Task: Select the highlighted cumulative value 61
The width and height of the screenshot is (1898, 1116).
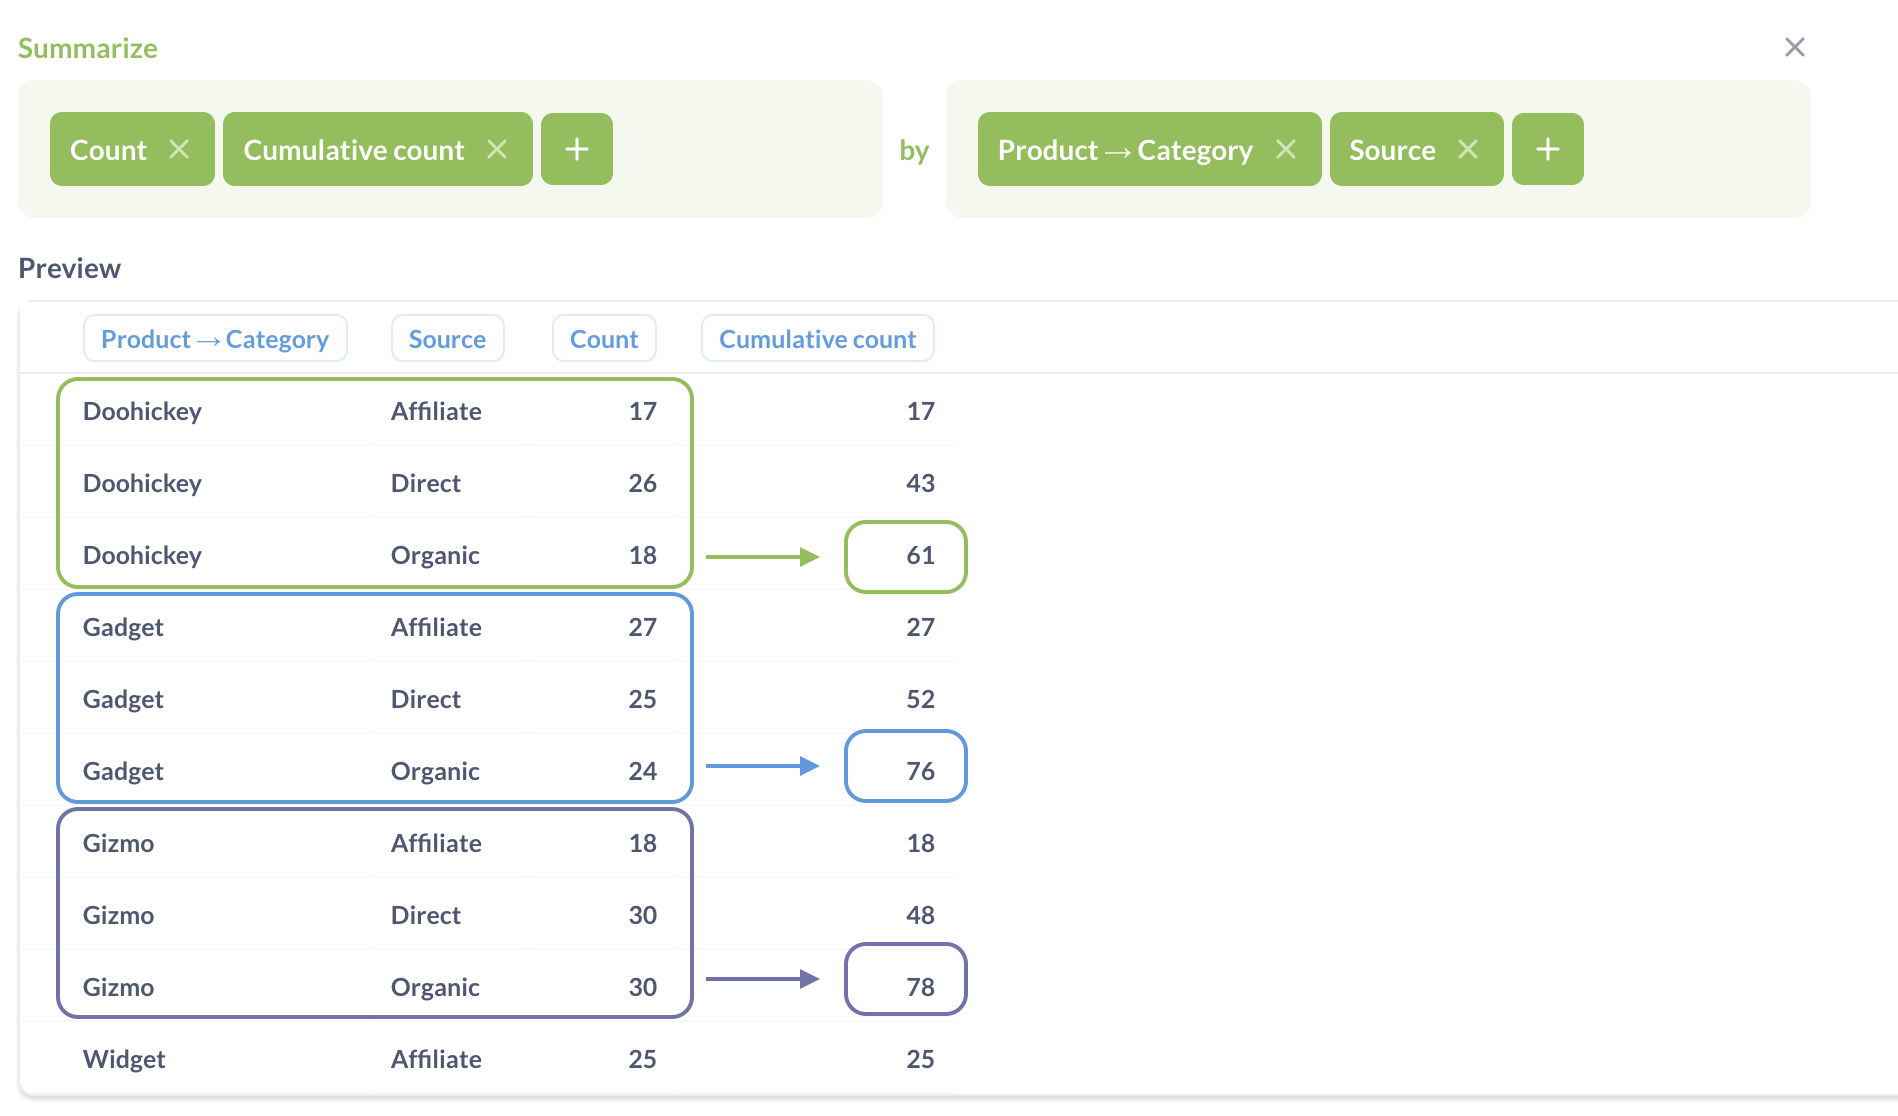Action: pyautogui.click(x=920, y=556)
